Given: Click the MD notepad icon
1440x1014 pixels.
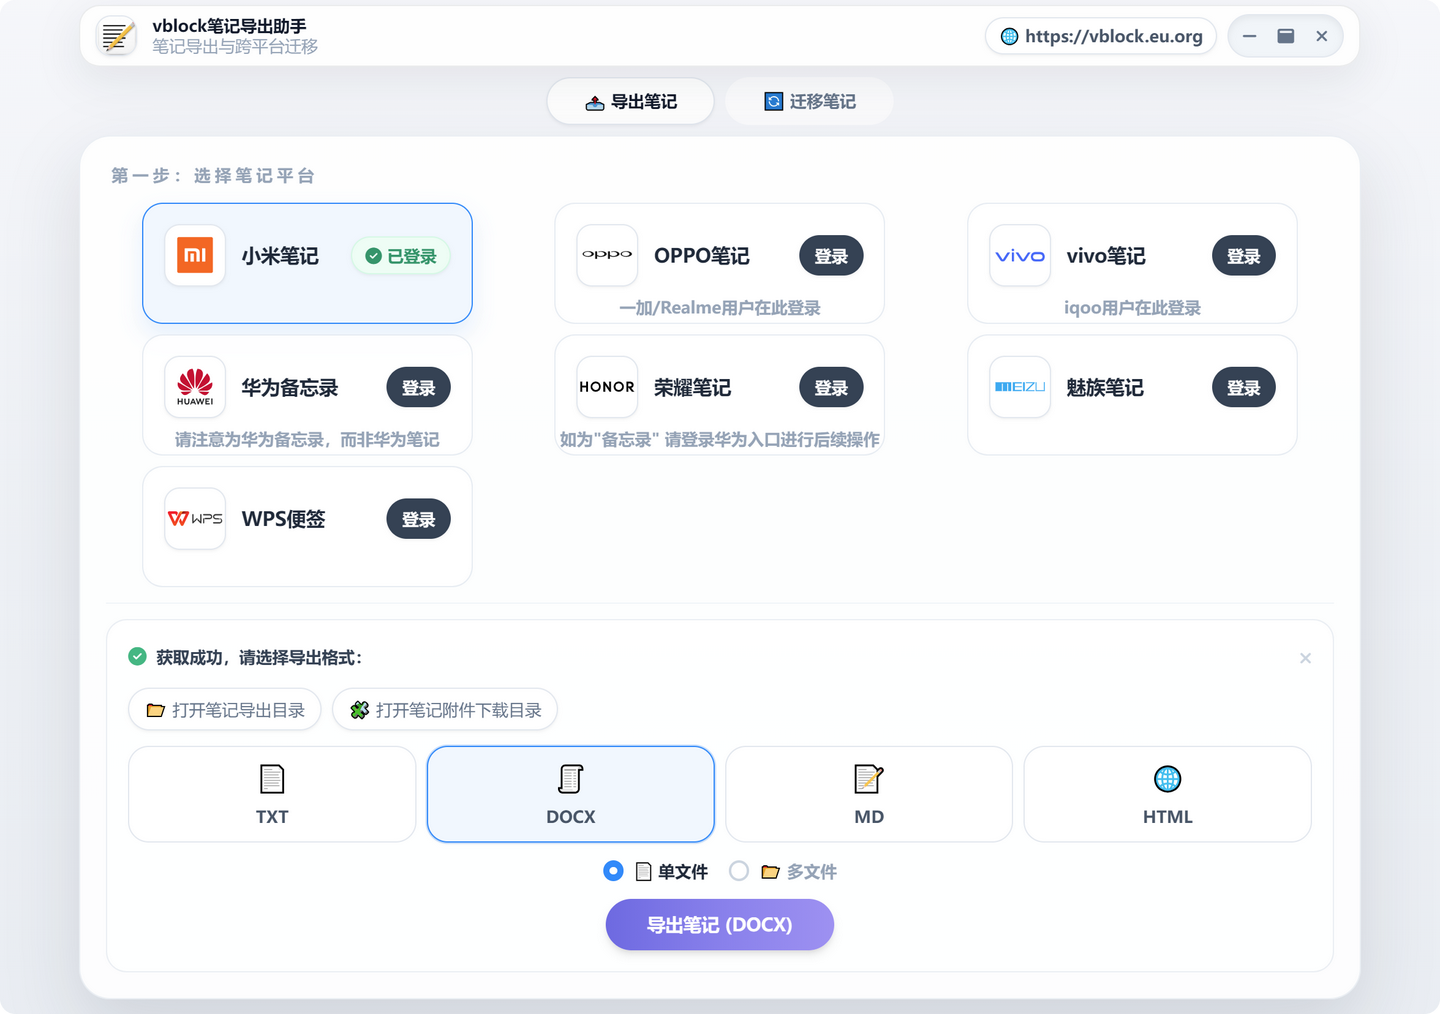Looking at the screenshot, I should (869, 779).
